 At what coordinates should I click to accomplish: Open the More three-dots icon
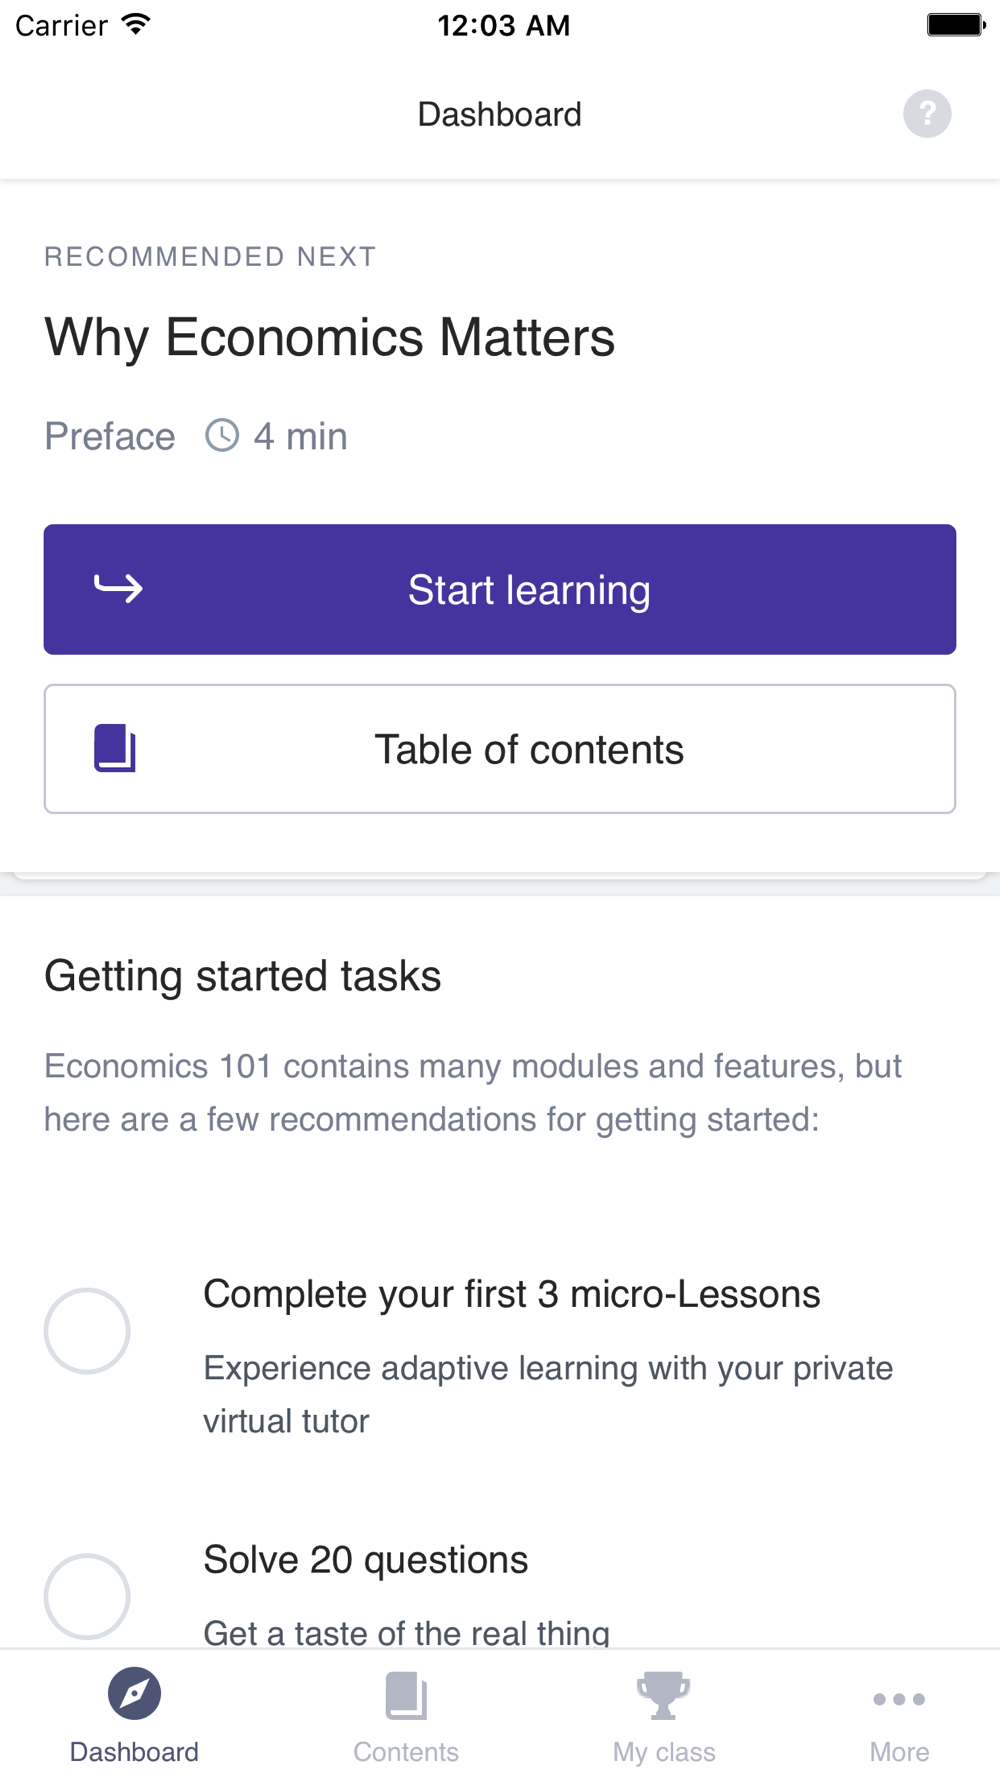tap(899, 1699)
